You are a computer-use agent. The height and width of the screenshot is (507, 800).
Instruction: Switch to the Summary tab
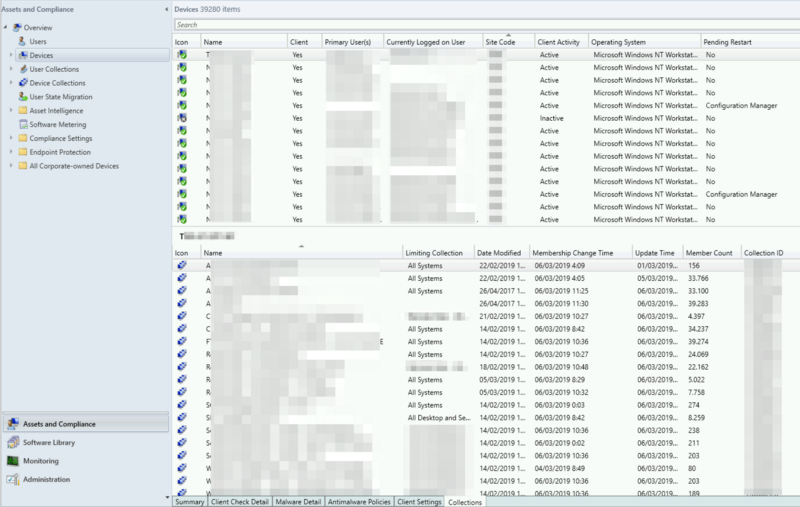click(189, 502)
